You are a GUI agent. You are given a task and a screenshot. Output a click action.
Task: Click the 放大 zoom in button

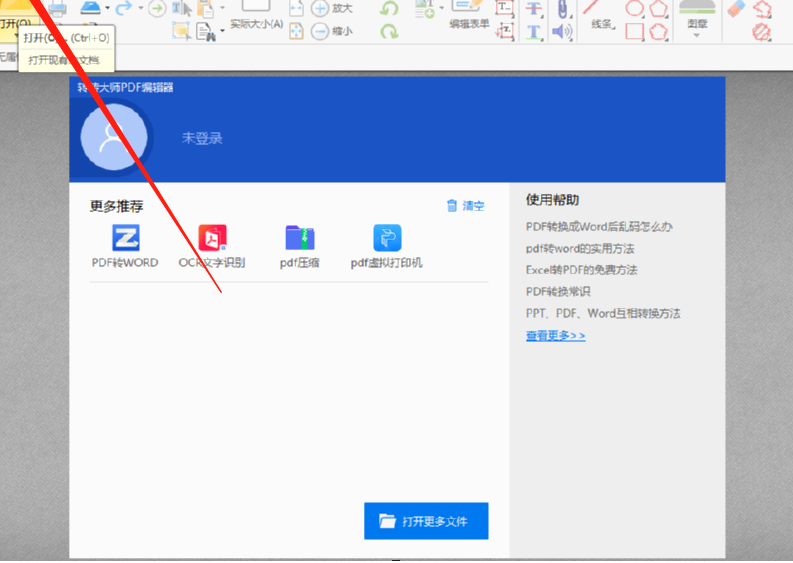coord(332,8)
